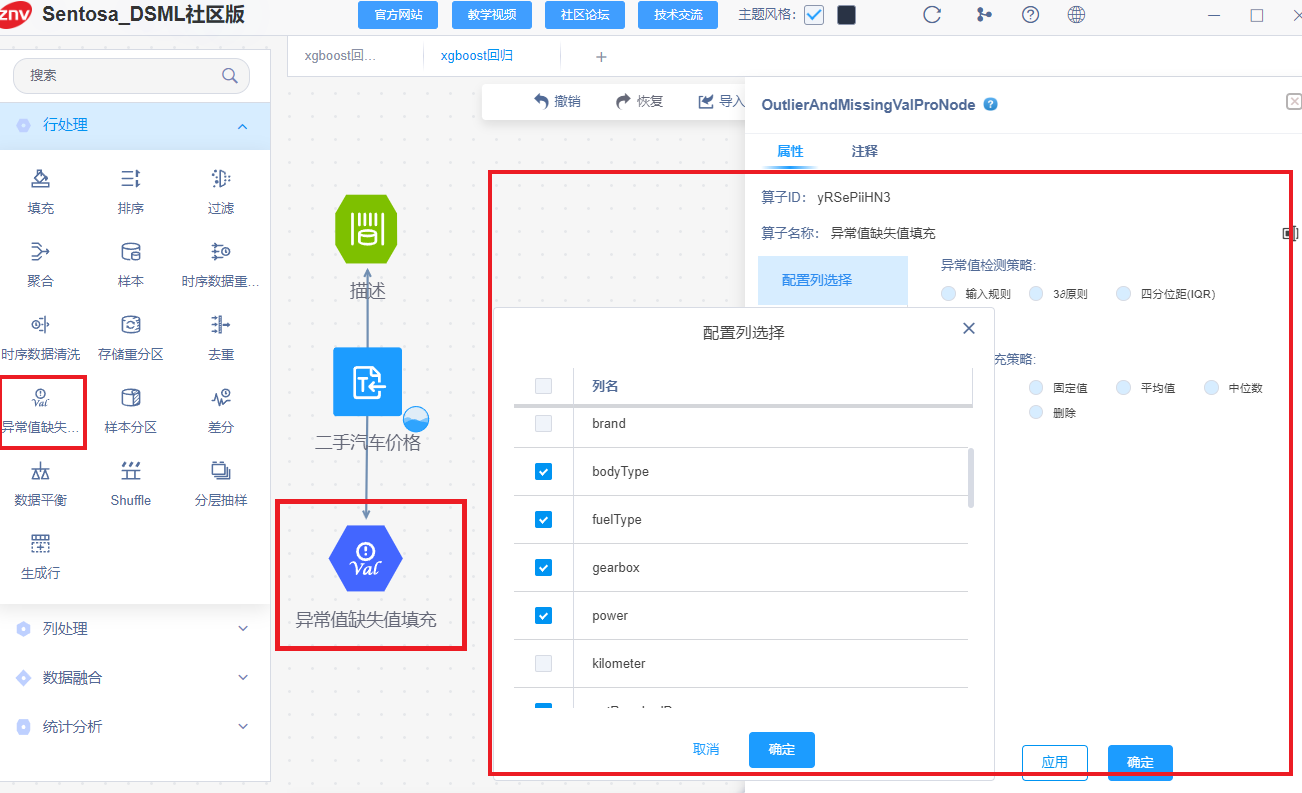Click help icon beside OutlierAndMissingValProNode title
The height and width of the screenshot is (793, 1302).
tap(990, 104)
